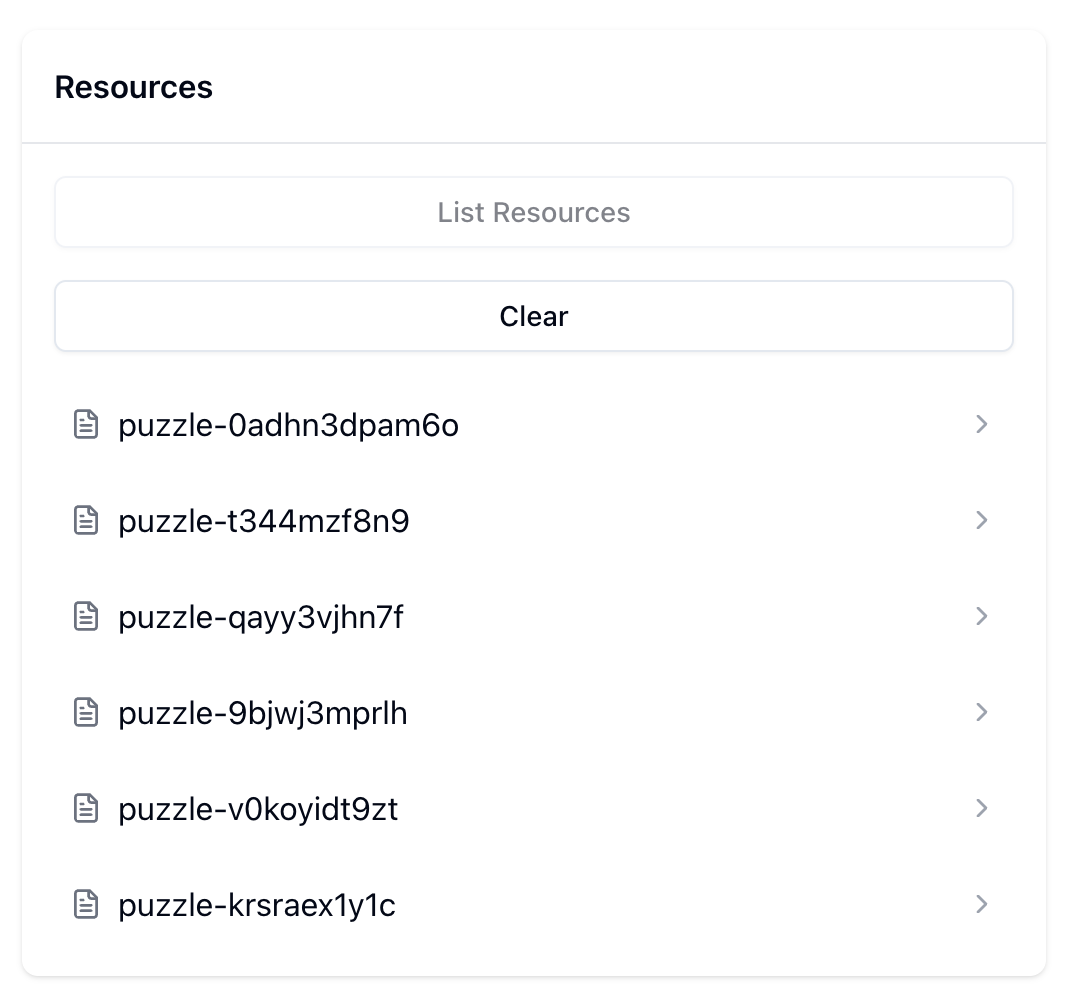Expand puzzle-9bjwj3mprlh via its chevron
The width and height of the screenshot is (1068, 994).
tap(981, 712)
